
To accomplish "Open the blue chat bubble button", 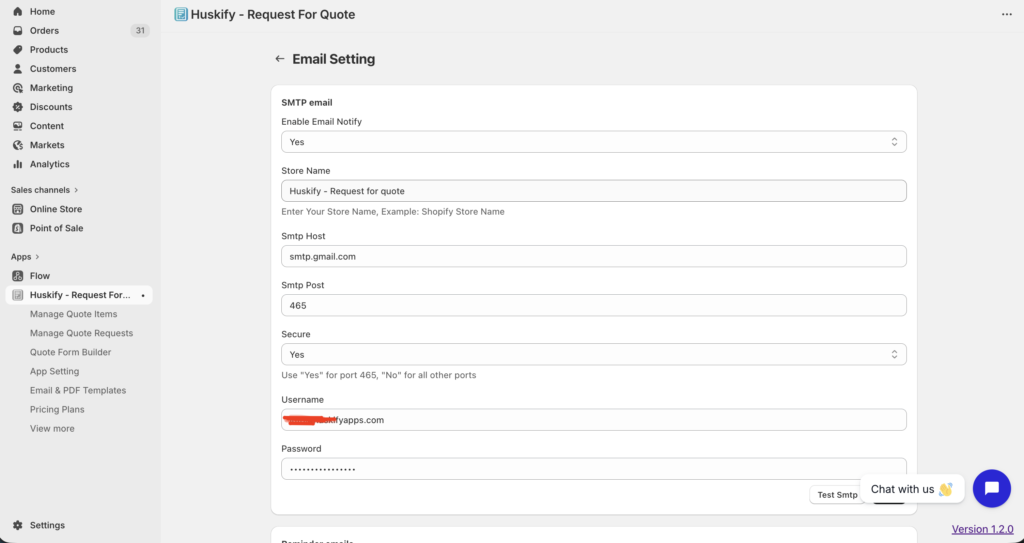I will [991, 488].
